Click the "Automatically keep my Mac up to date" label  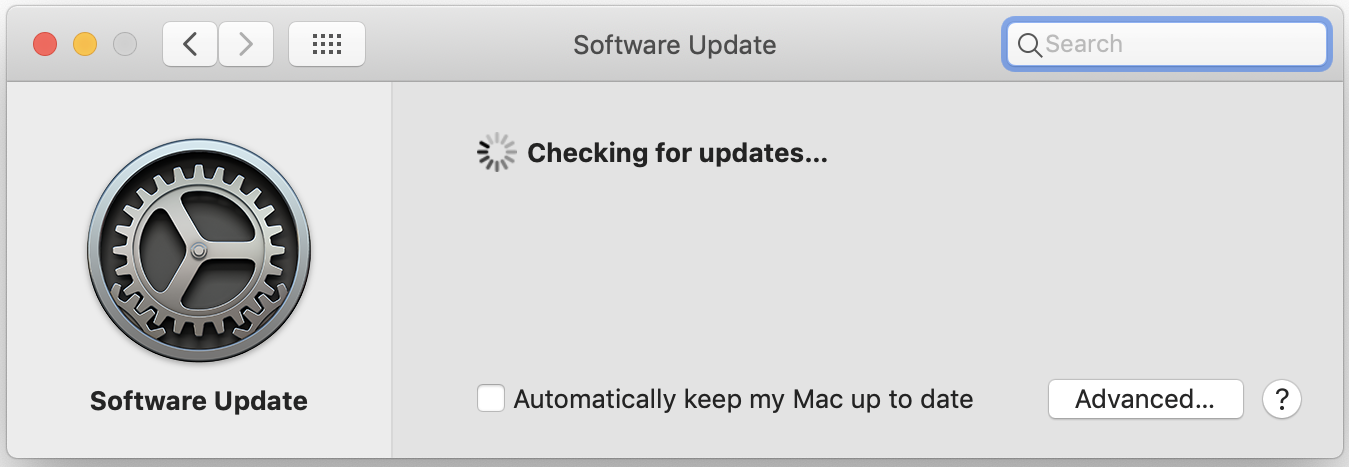pos(743,399)
